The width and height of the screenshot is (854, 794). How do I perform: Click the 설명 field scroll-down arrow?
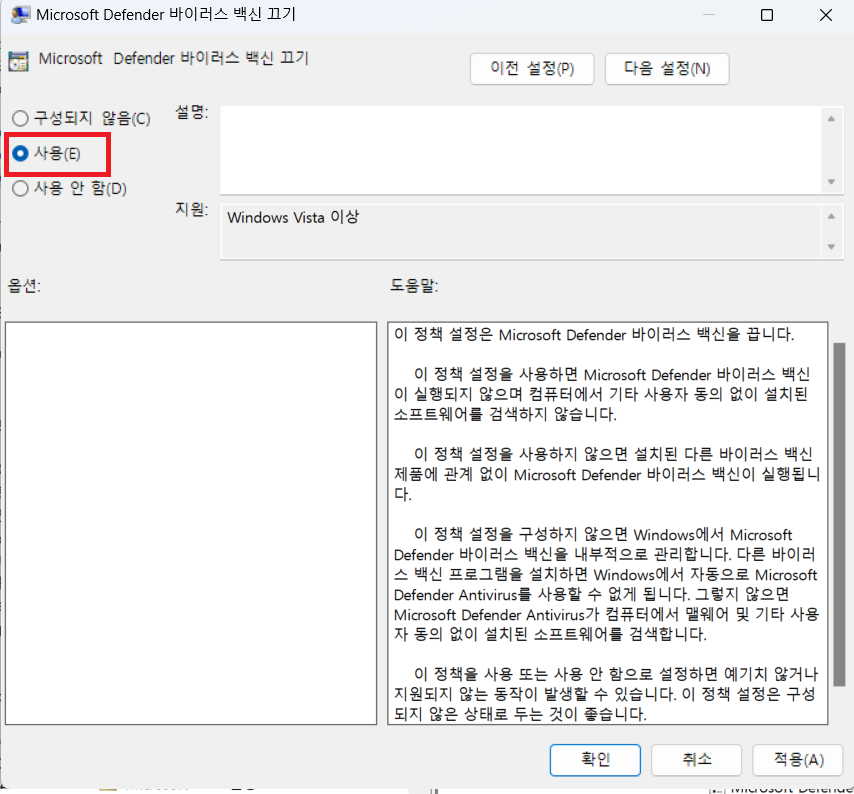point(833,182)
